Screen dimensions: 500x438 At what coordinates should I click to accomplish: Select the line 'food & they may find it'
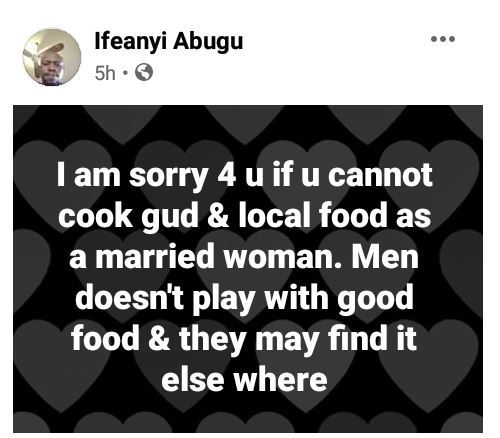[244, 339]
